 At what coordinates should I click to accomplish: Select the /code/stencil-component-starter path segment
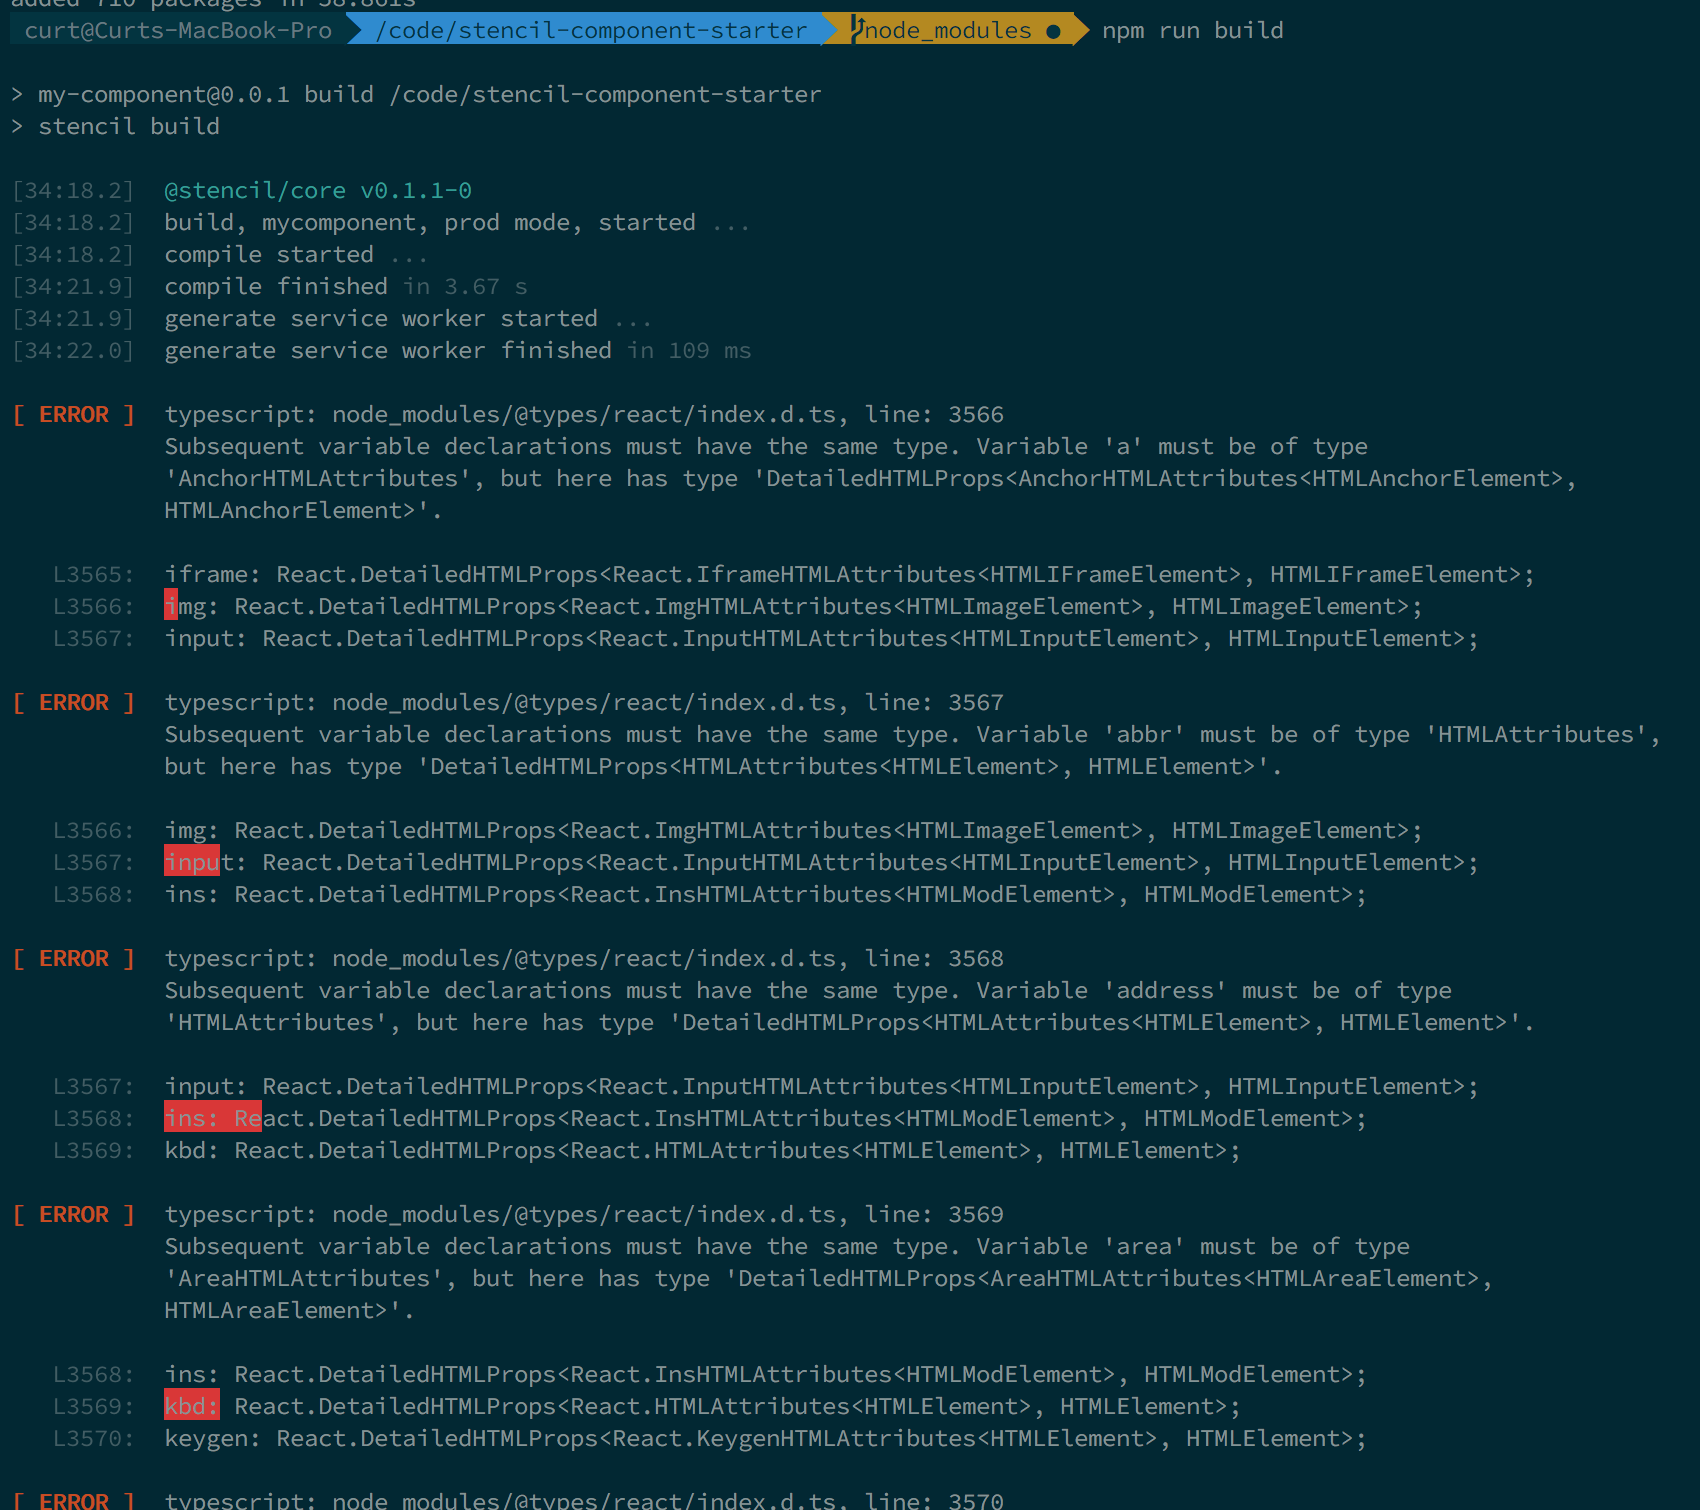[590, 30]
